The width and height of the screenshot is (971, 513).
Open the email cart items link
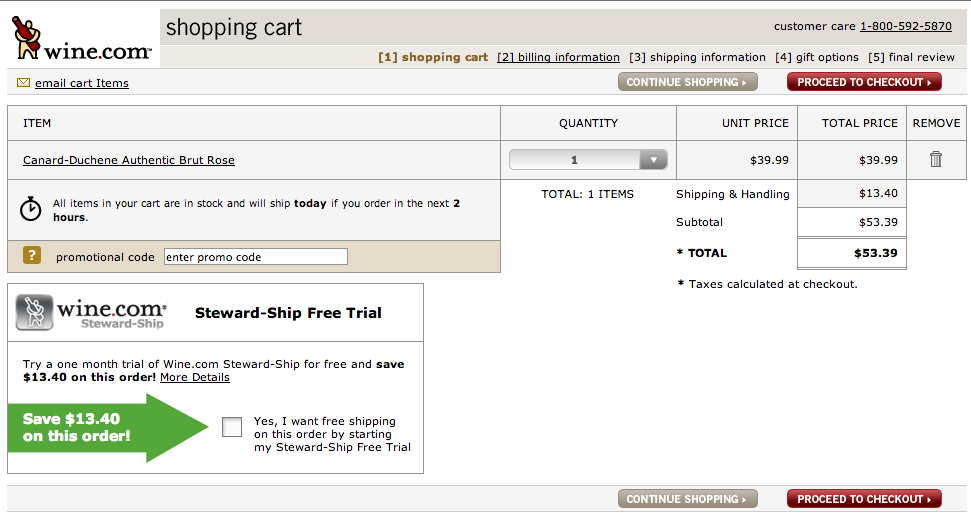pyautogui.click(x=82, y=83)
